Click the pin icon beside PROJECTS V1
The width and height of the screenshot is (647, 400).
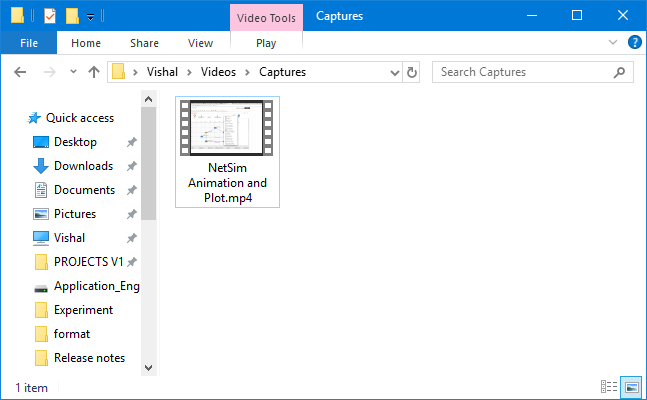(132, 262)
